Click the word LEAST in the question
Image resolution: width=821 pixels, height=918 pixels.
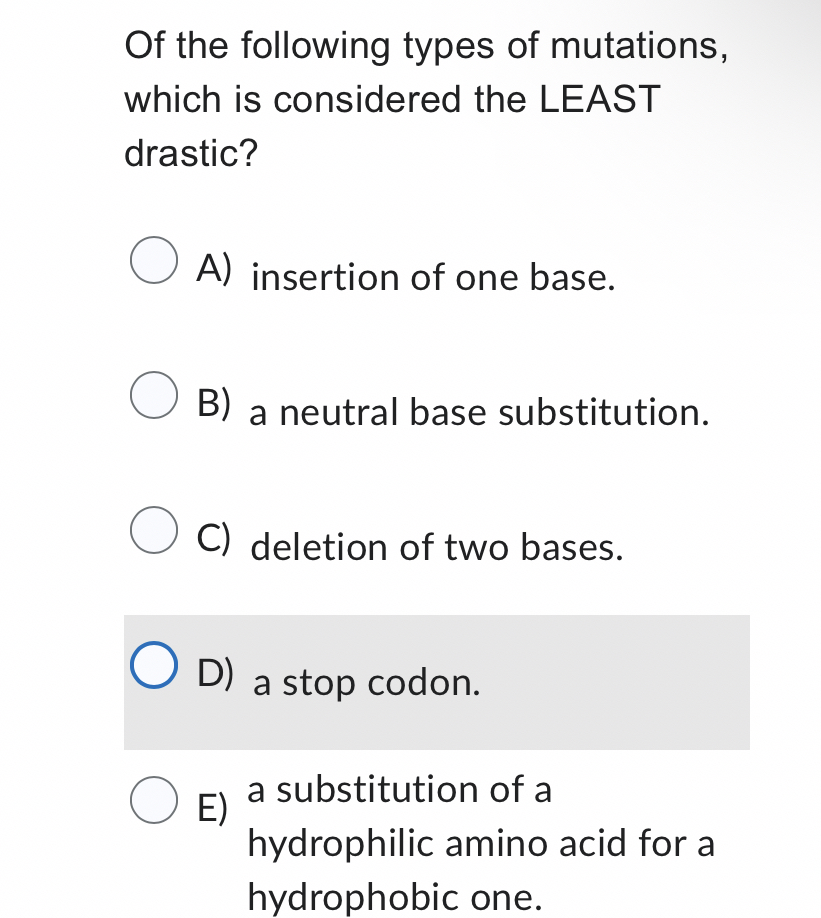pyautogui.click(x=601, y=99)
